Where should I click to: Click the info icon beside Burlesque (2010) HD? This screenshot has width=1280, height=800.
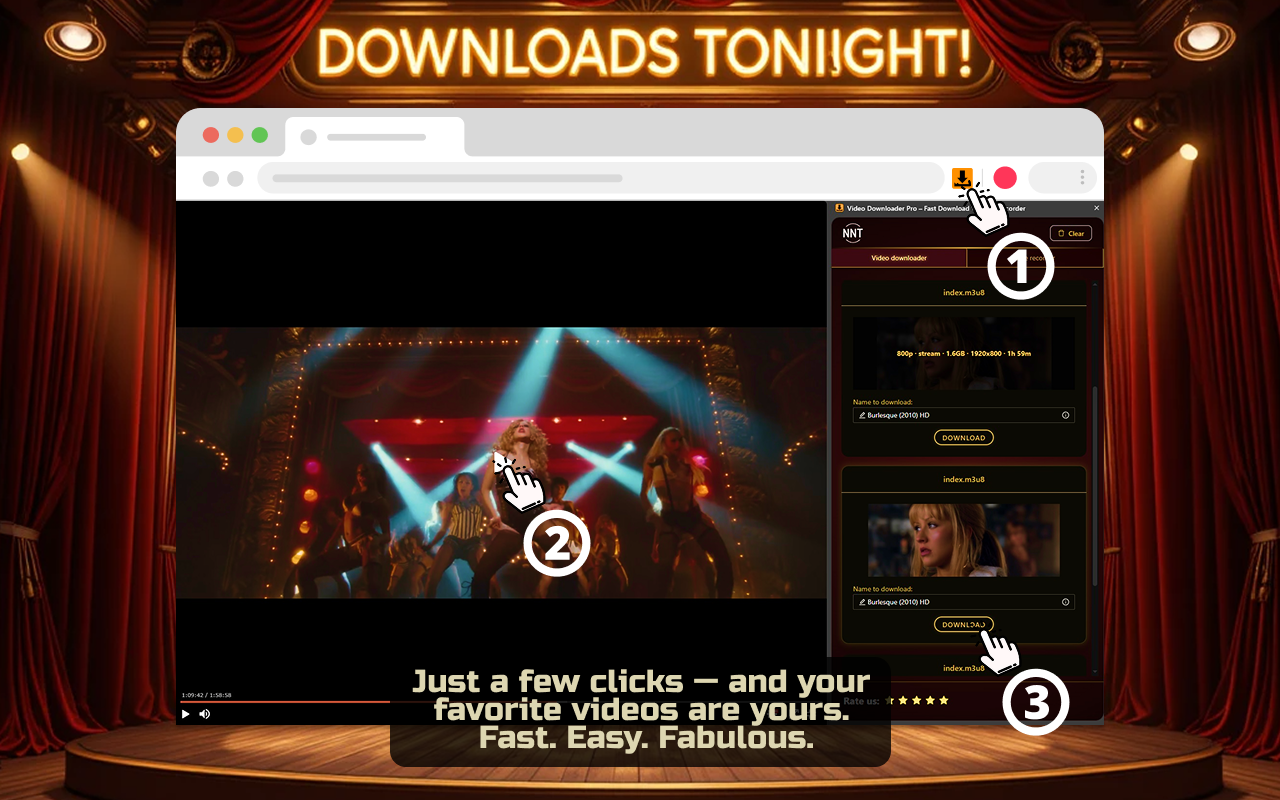1065,415
